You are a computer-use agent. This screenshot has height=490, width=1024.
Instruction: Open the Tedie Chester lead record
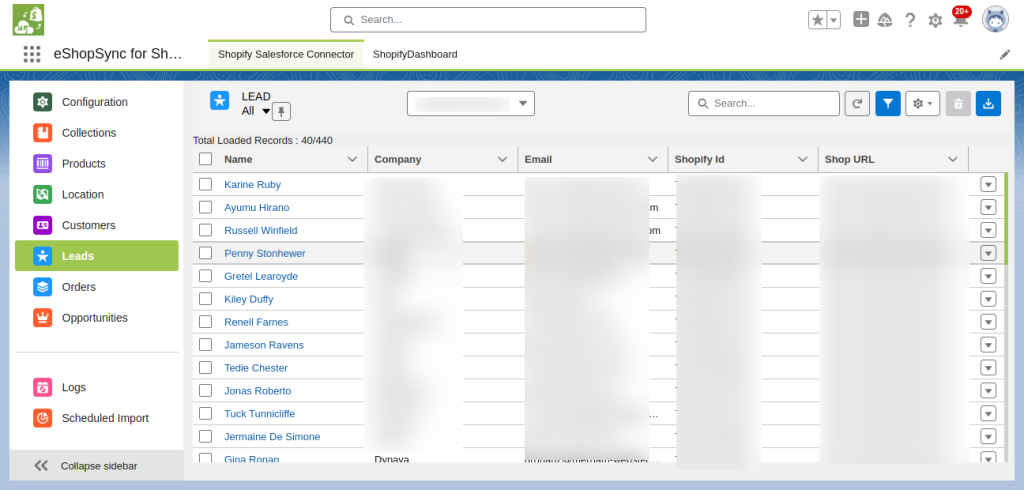point(256,368)
